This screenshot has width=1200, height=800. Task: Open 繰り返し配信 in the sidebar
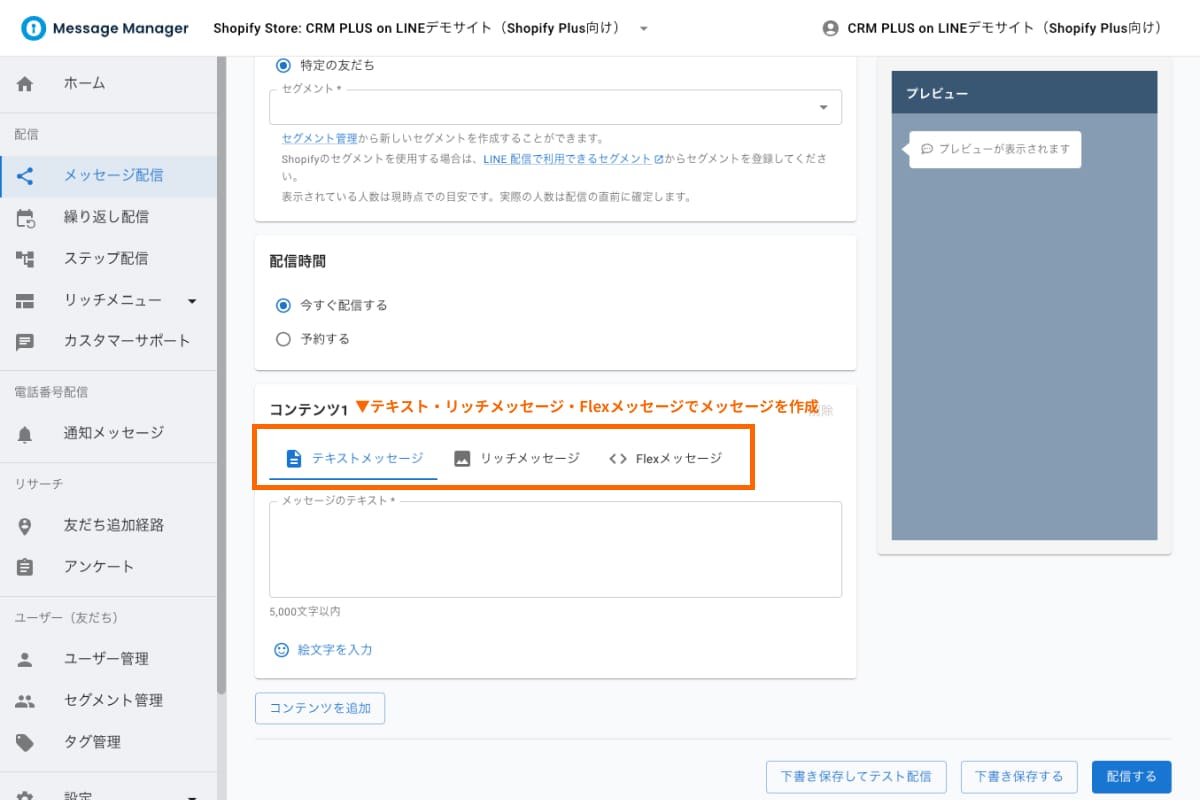coord(108,217)
